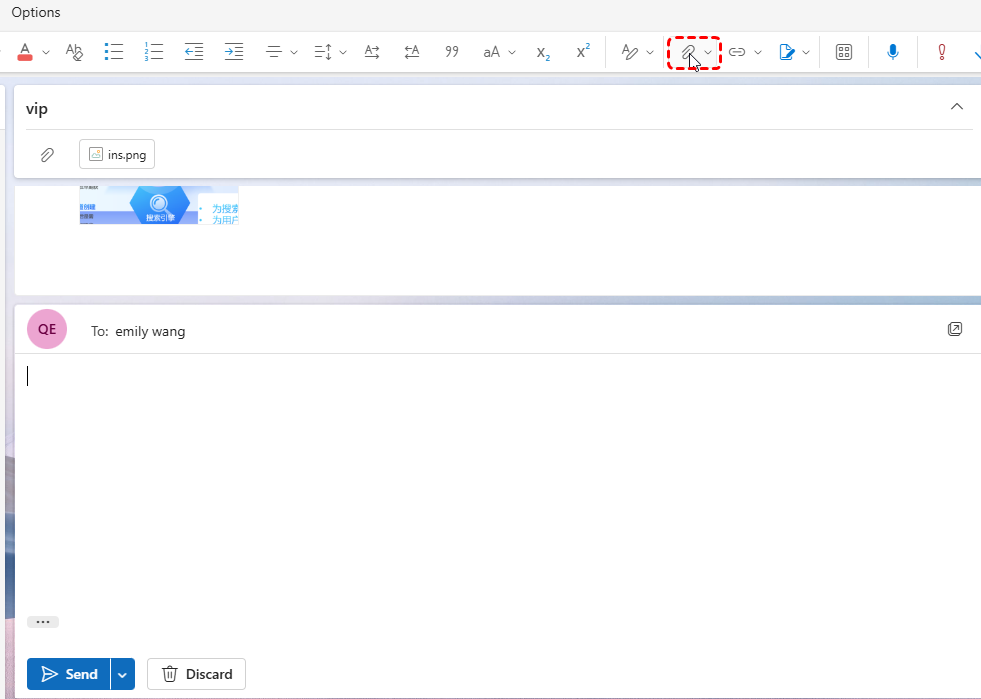Open the Options ribbon tab

click(36, 13)
